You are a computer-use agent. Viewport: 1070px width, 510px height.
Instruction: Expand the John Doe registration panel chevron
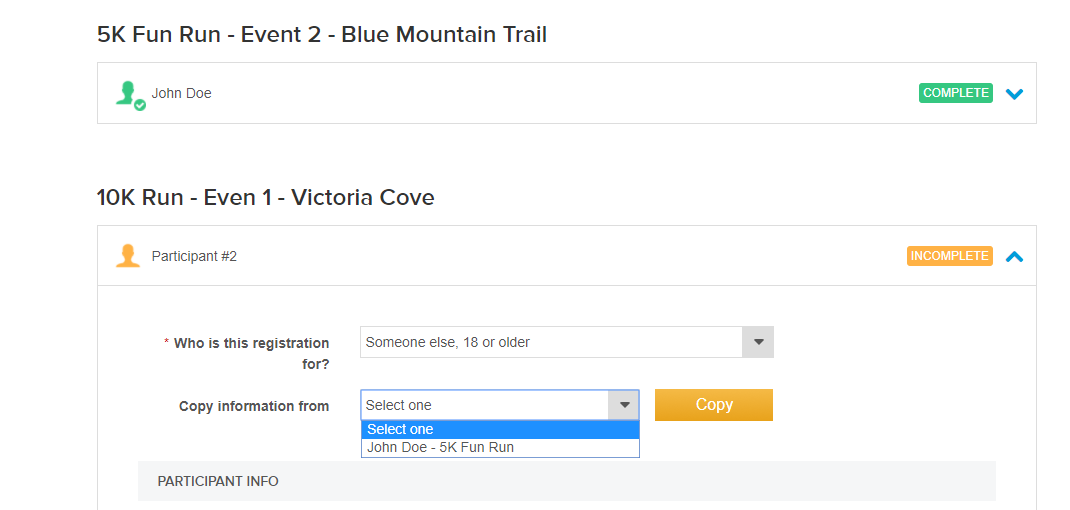(x=1014, y=94)
